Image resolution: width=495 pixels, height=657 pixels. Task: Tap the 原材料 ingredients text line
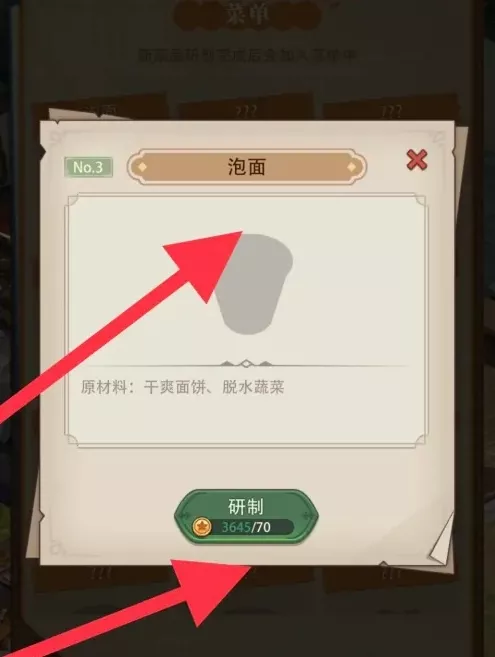click(182, 387)
